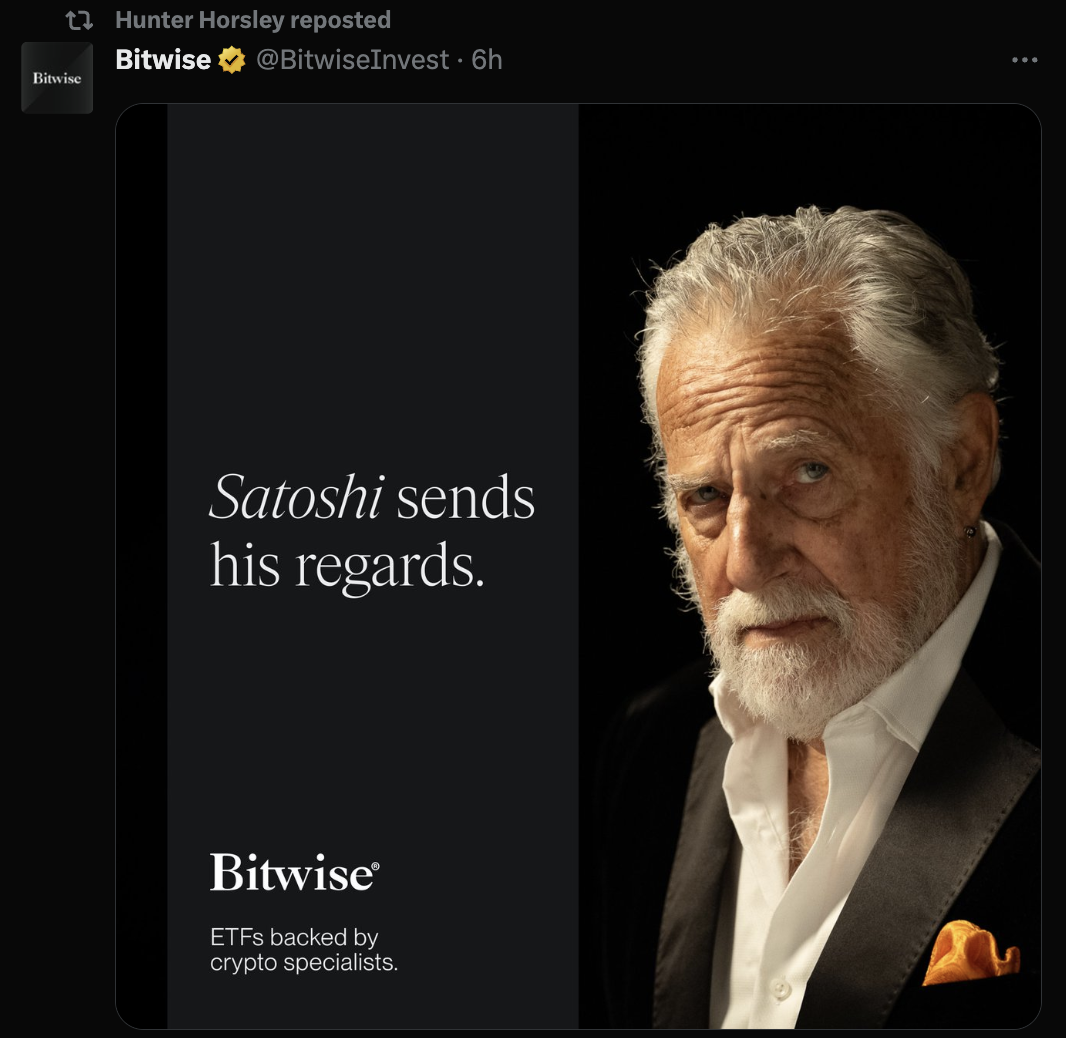The image size is (1066, 1038).
Task: Click the repost arrows icon
Action: 78,20
